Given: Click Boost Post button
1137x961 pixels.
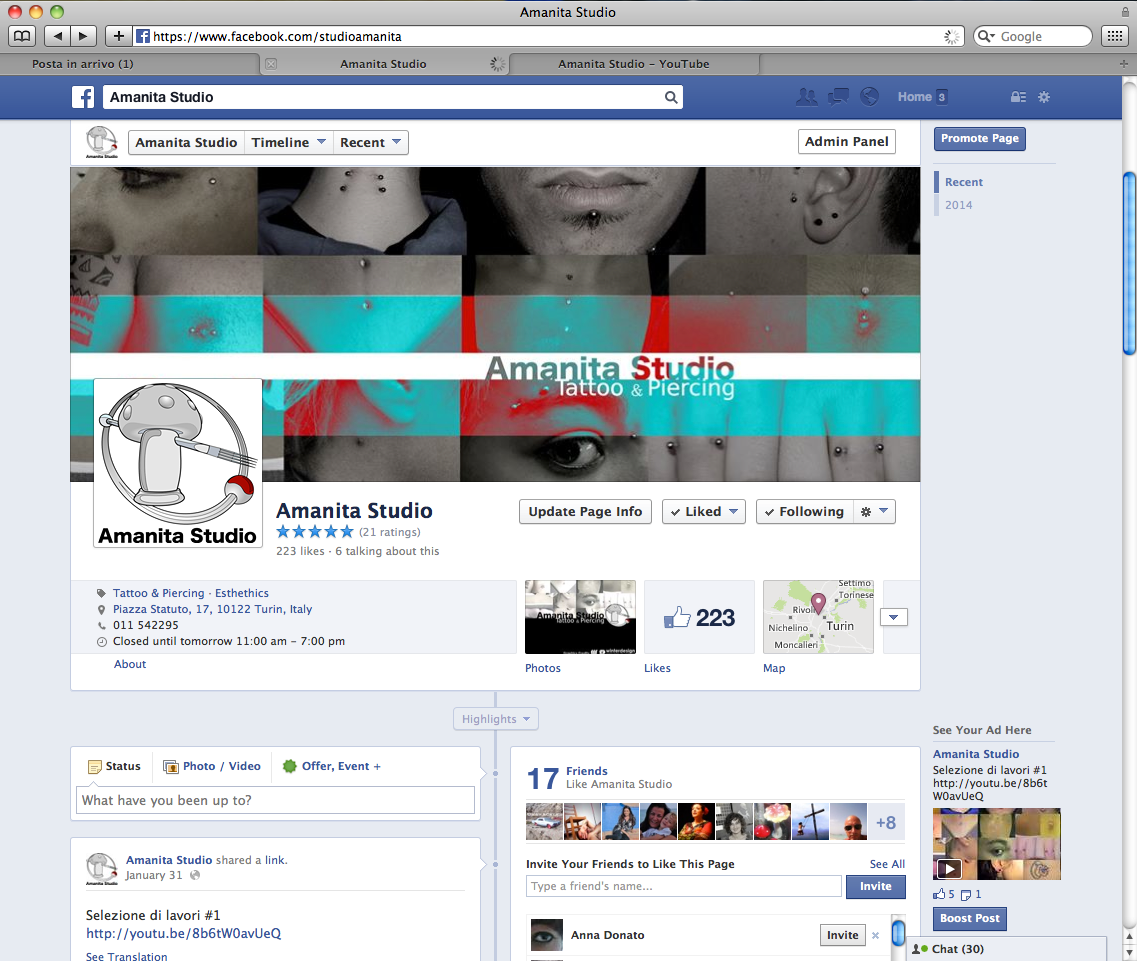Looking at the screenshot, I should tap(969, 918).
